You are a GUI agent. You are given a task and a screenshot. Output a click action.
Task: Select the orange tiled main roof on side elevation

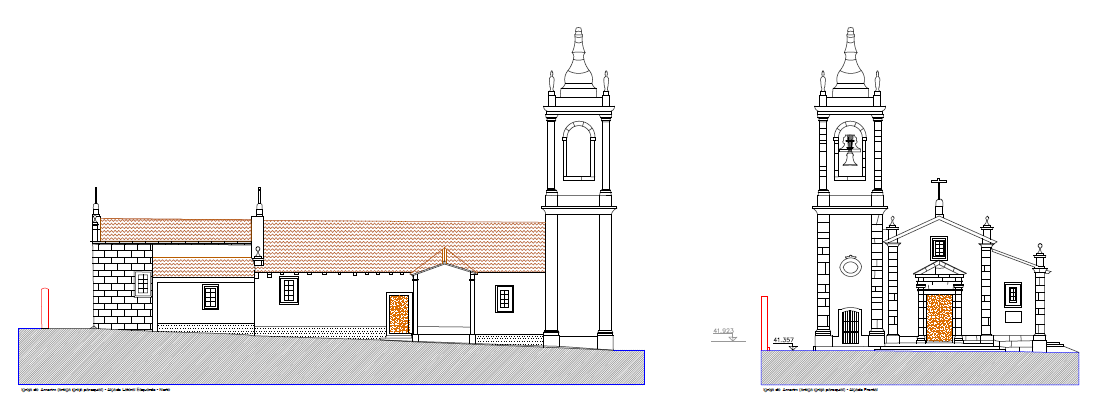(400, 240)
